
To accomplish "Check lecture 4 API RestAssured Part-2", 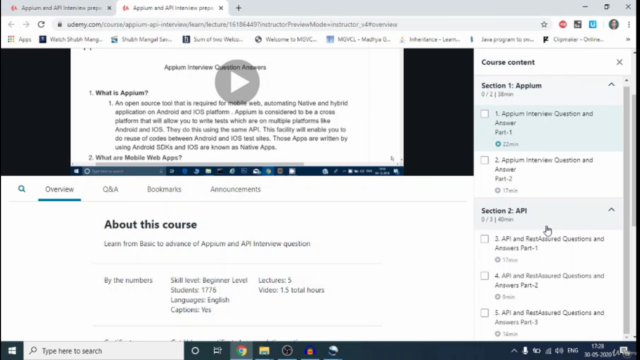I will 484,276.
